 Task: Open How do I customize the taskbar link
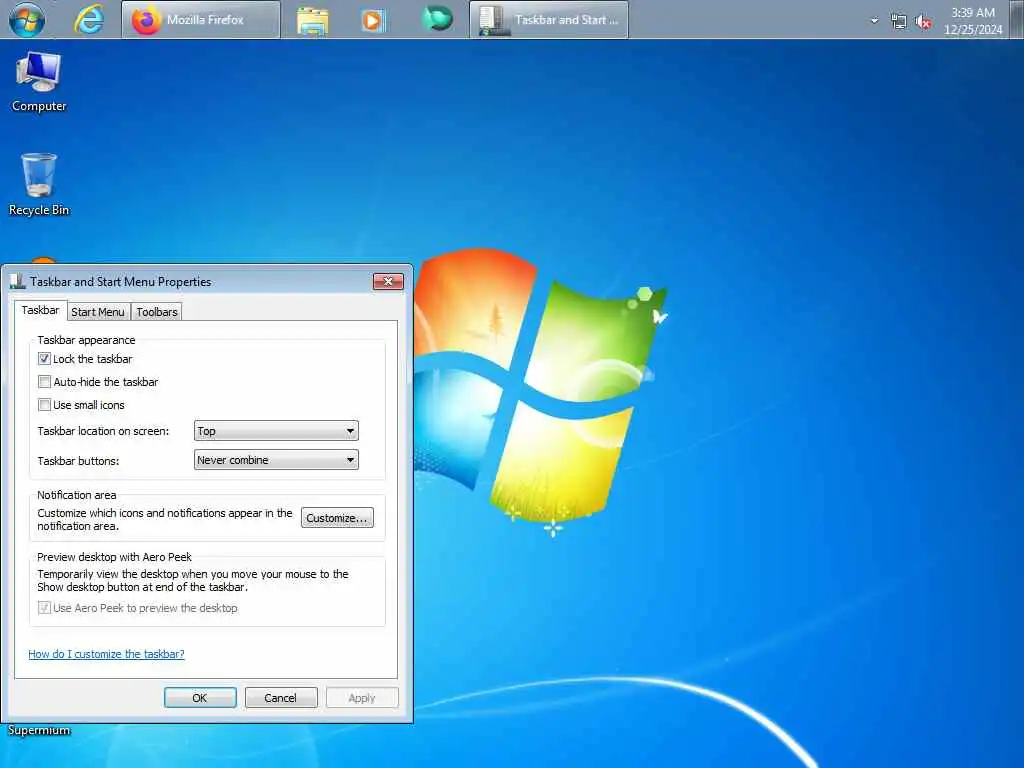pos(106,654)
